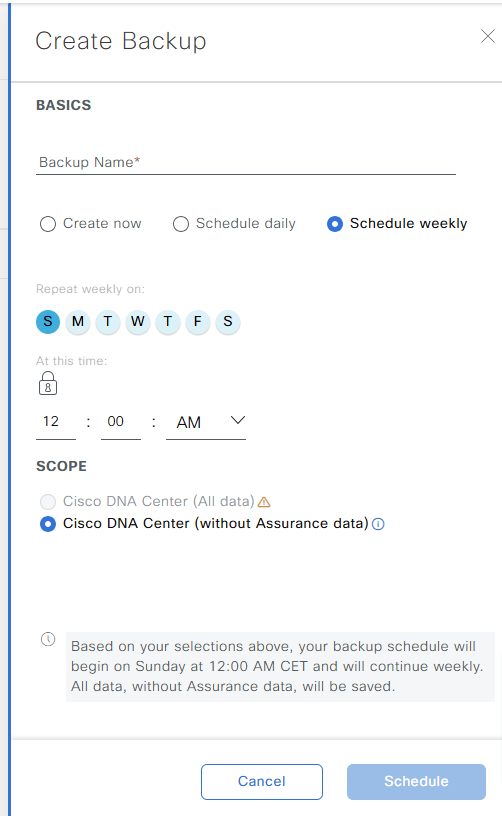The height and width of the screenshot is (816, 502).
Task: Click the lock icon under At this time
Action: 48,383
